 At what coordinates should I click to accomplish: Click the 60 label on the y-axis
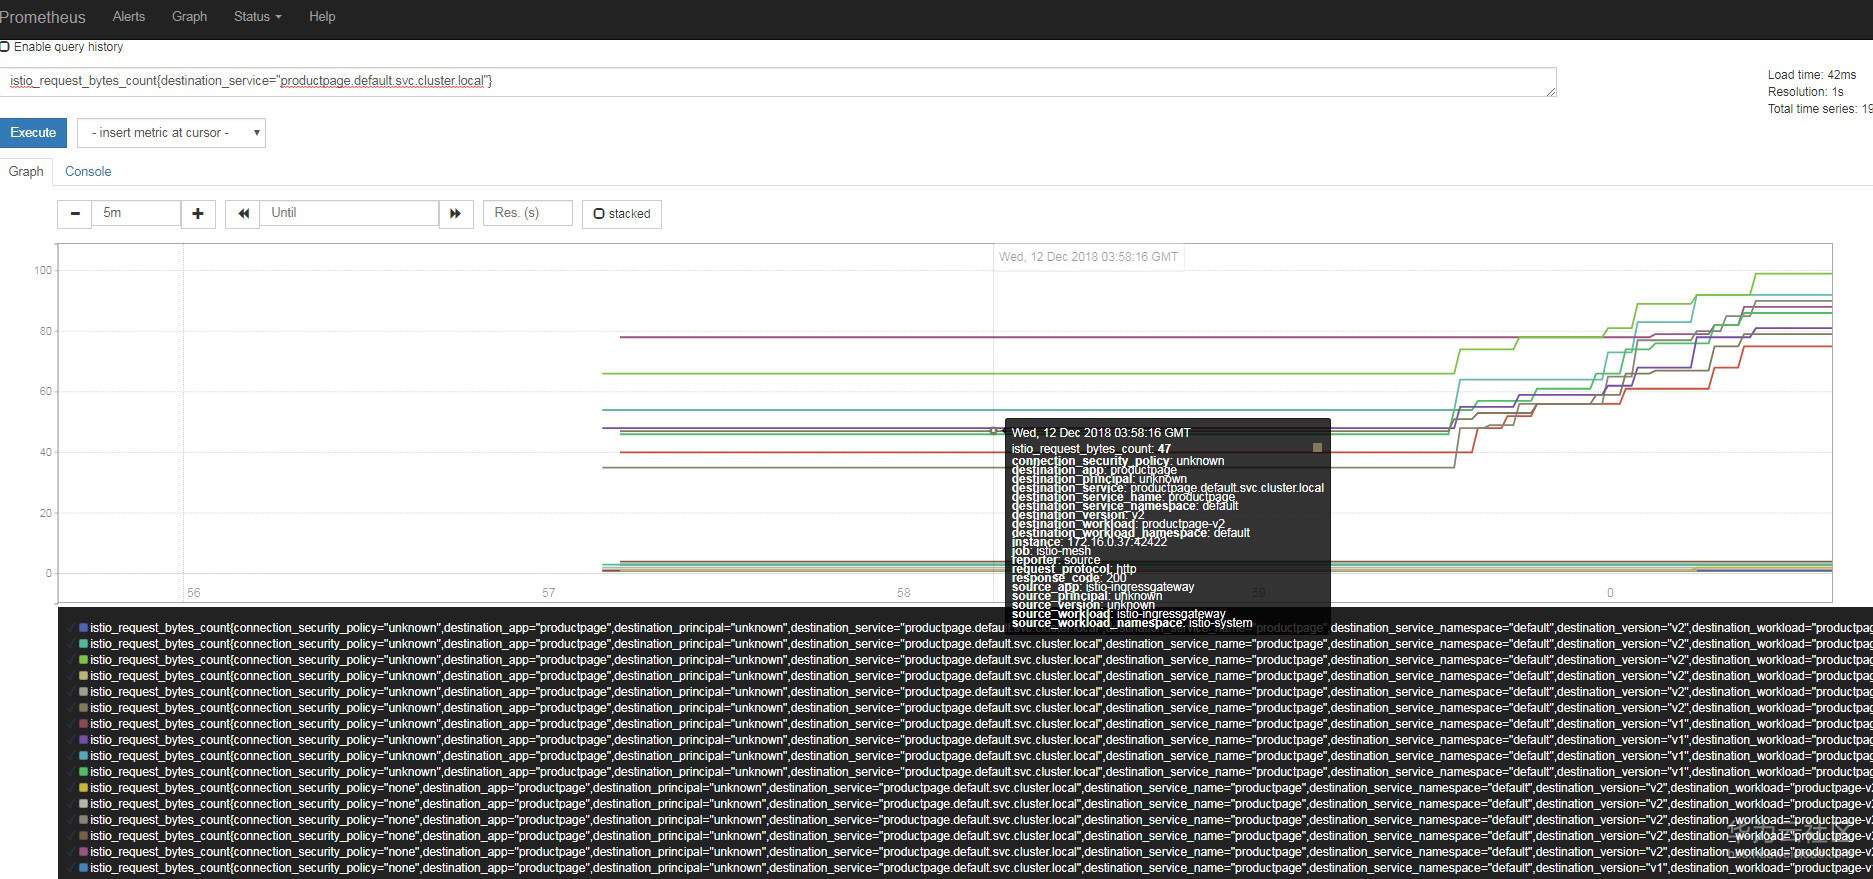coord(46,392)
